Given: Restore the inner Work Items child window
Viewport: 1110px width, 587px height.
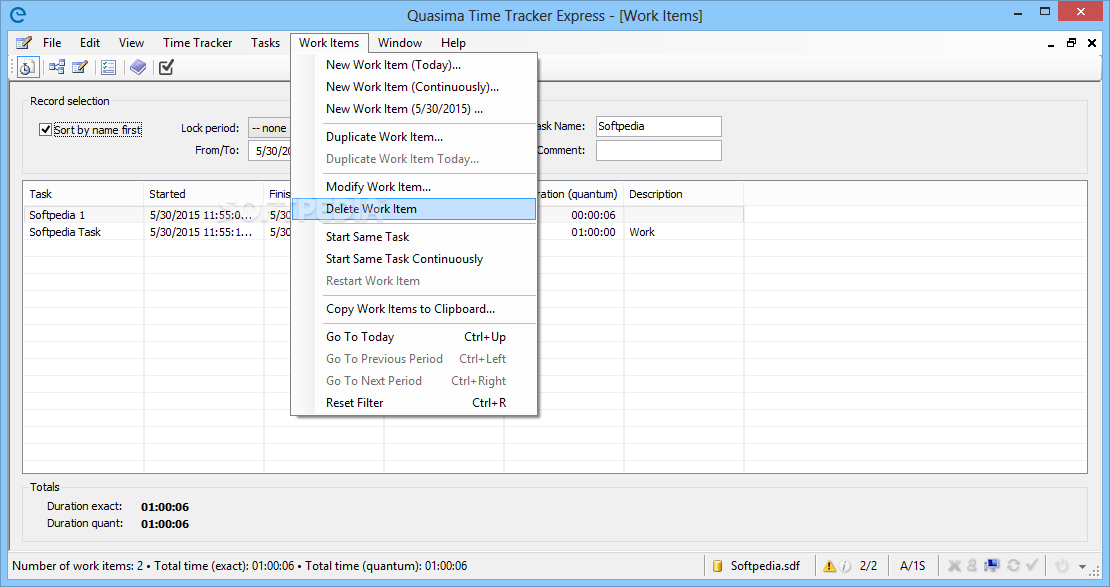Looking at the screenshot, I should (1071, 42).
